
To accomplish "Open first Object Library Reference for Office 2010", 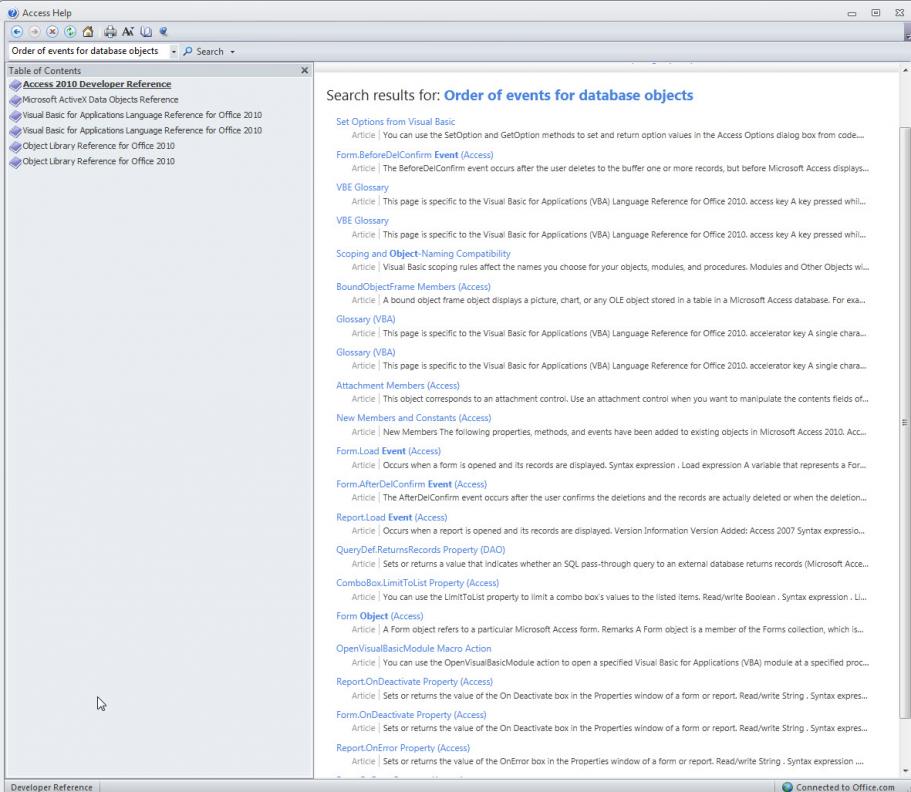I will coord(99,146).
